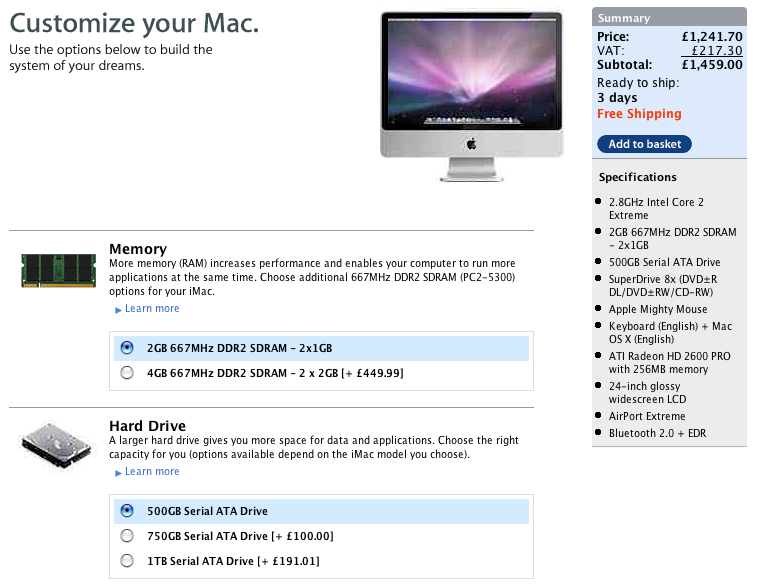Click 'Apple Mighty Mouse' specification

[658, 309]
